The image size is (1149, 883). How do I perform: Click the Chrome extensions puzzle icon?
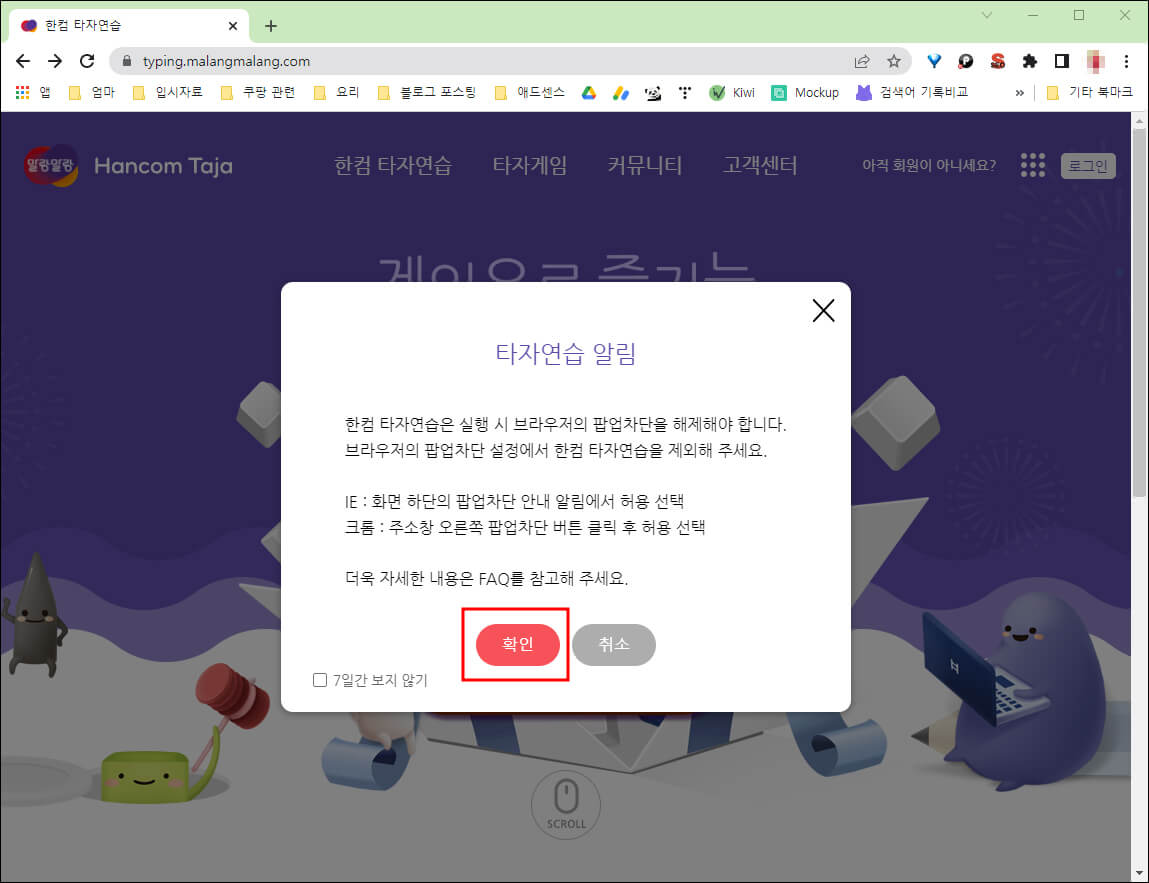tap(1029, 61)
